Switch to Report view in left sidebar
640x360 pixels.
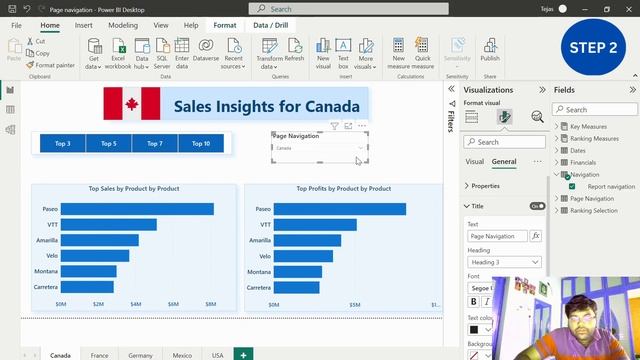click(10, 90)
